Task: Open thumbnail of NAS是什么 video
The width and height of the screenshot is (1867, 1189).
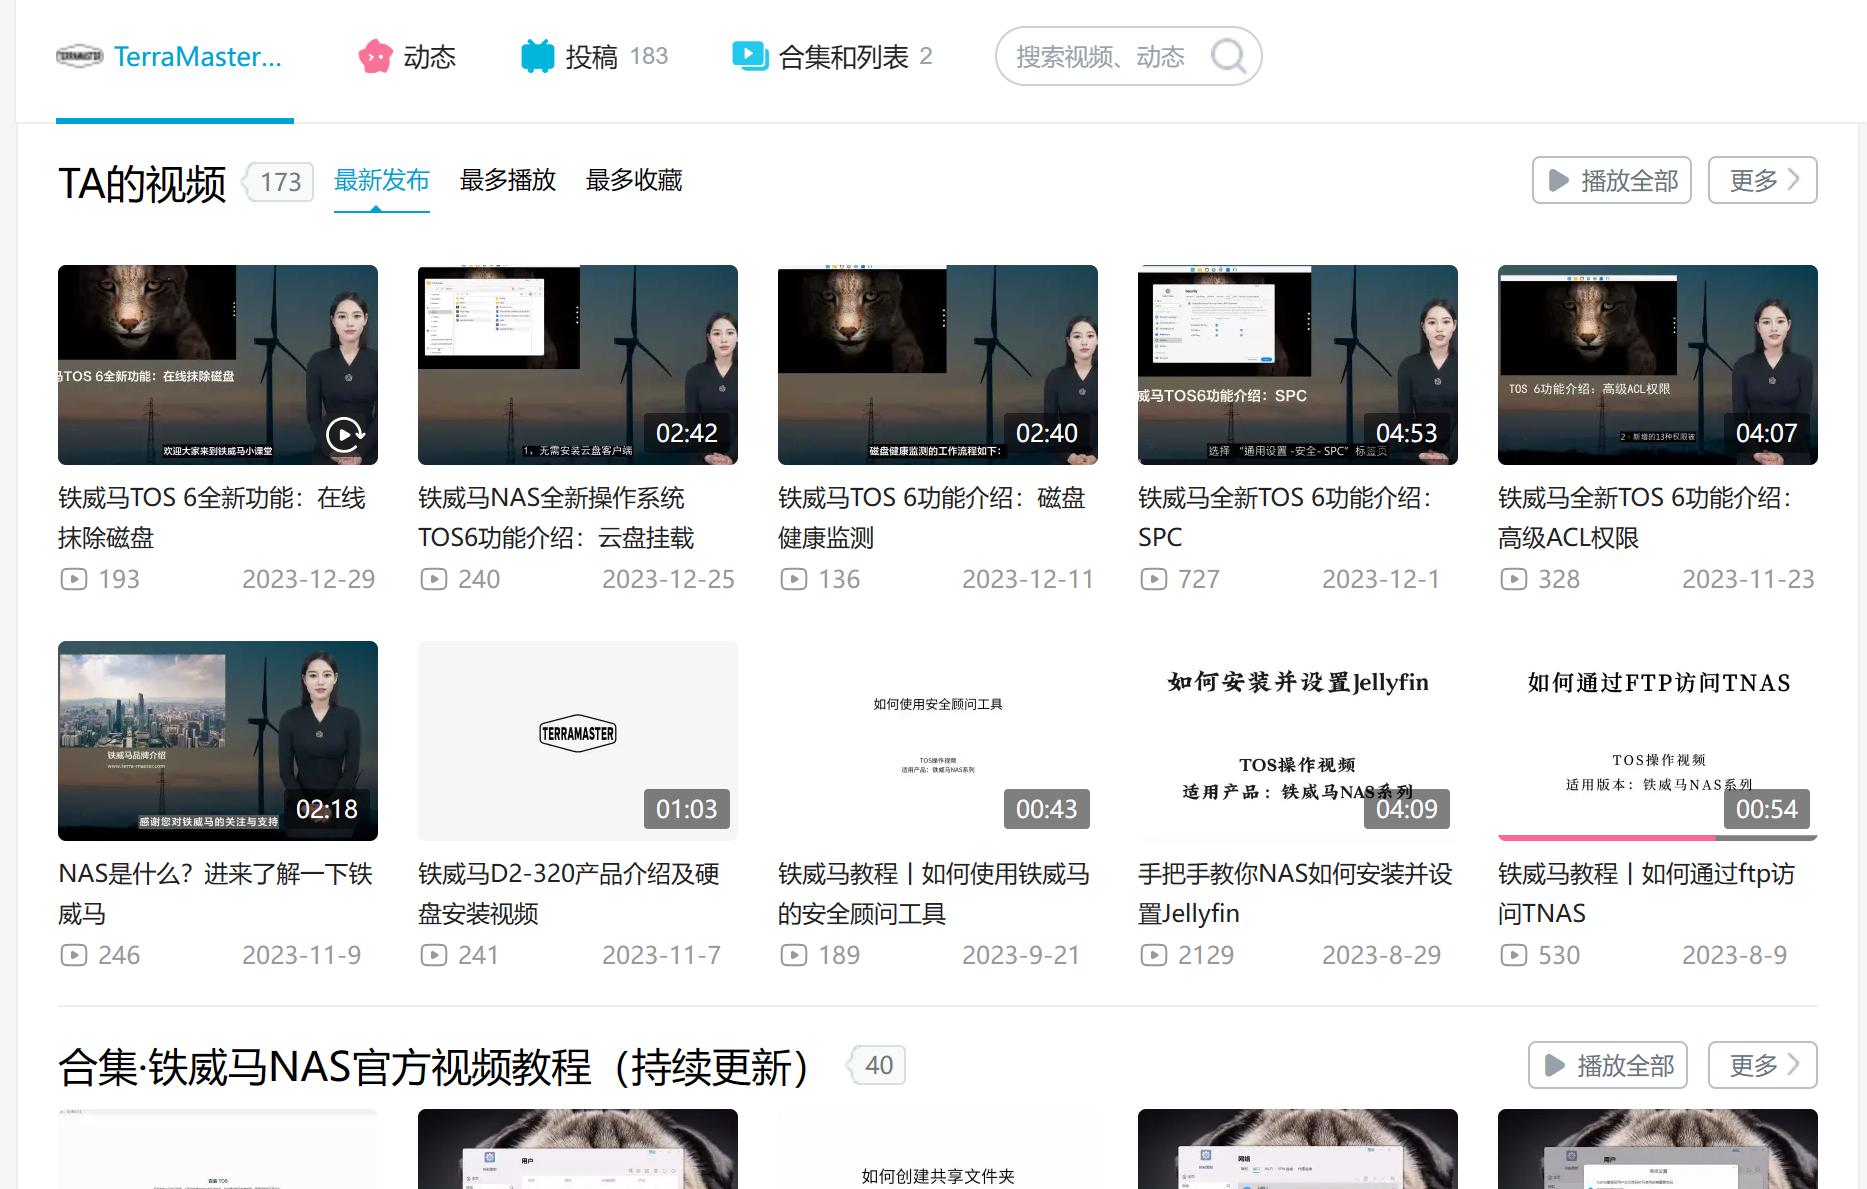Action: [x=218, y=741]
